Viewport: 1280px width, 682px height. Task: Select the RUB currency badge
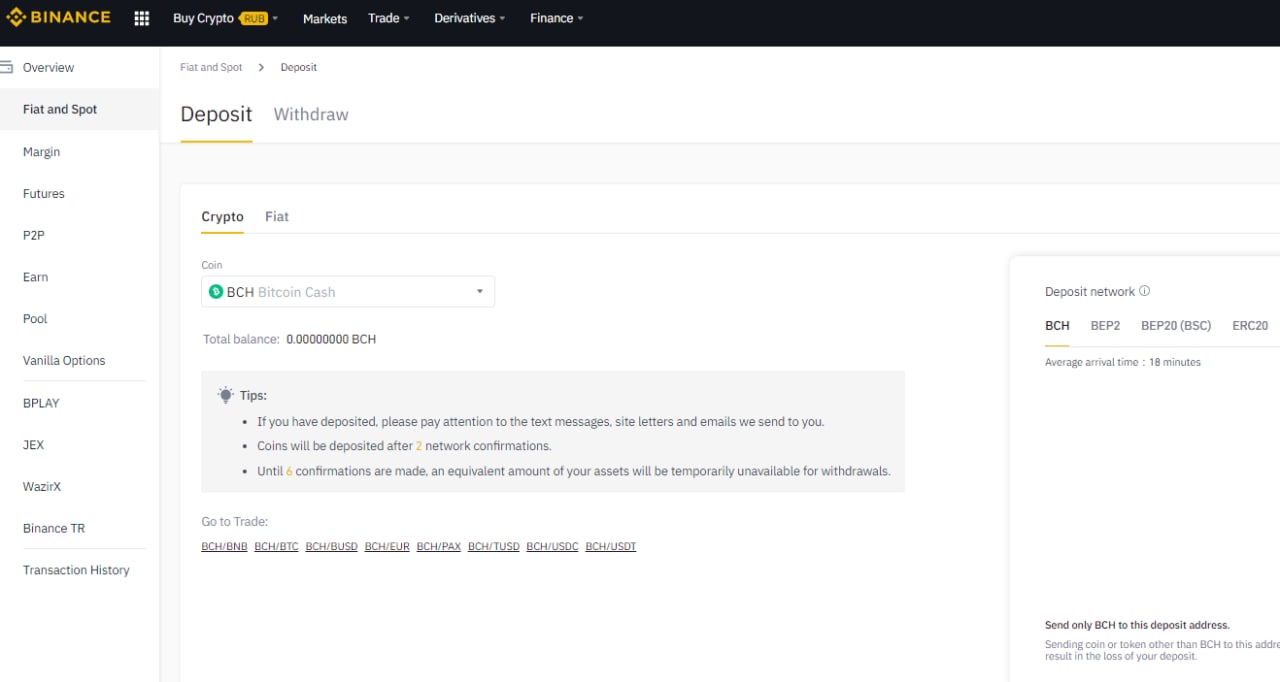point(253,18)
